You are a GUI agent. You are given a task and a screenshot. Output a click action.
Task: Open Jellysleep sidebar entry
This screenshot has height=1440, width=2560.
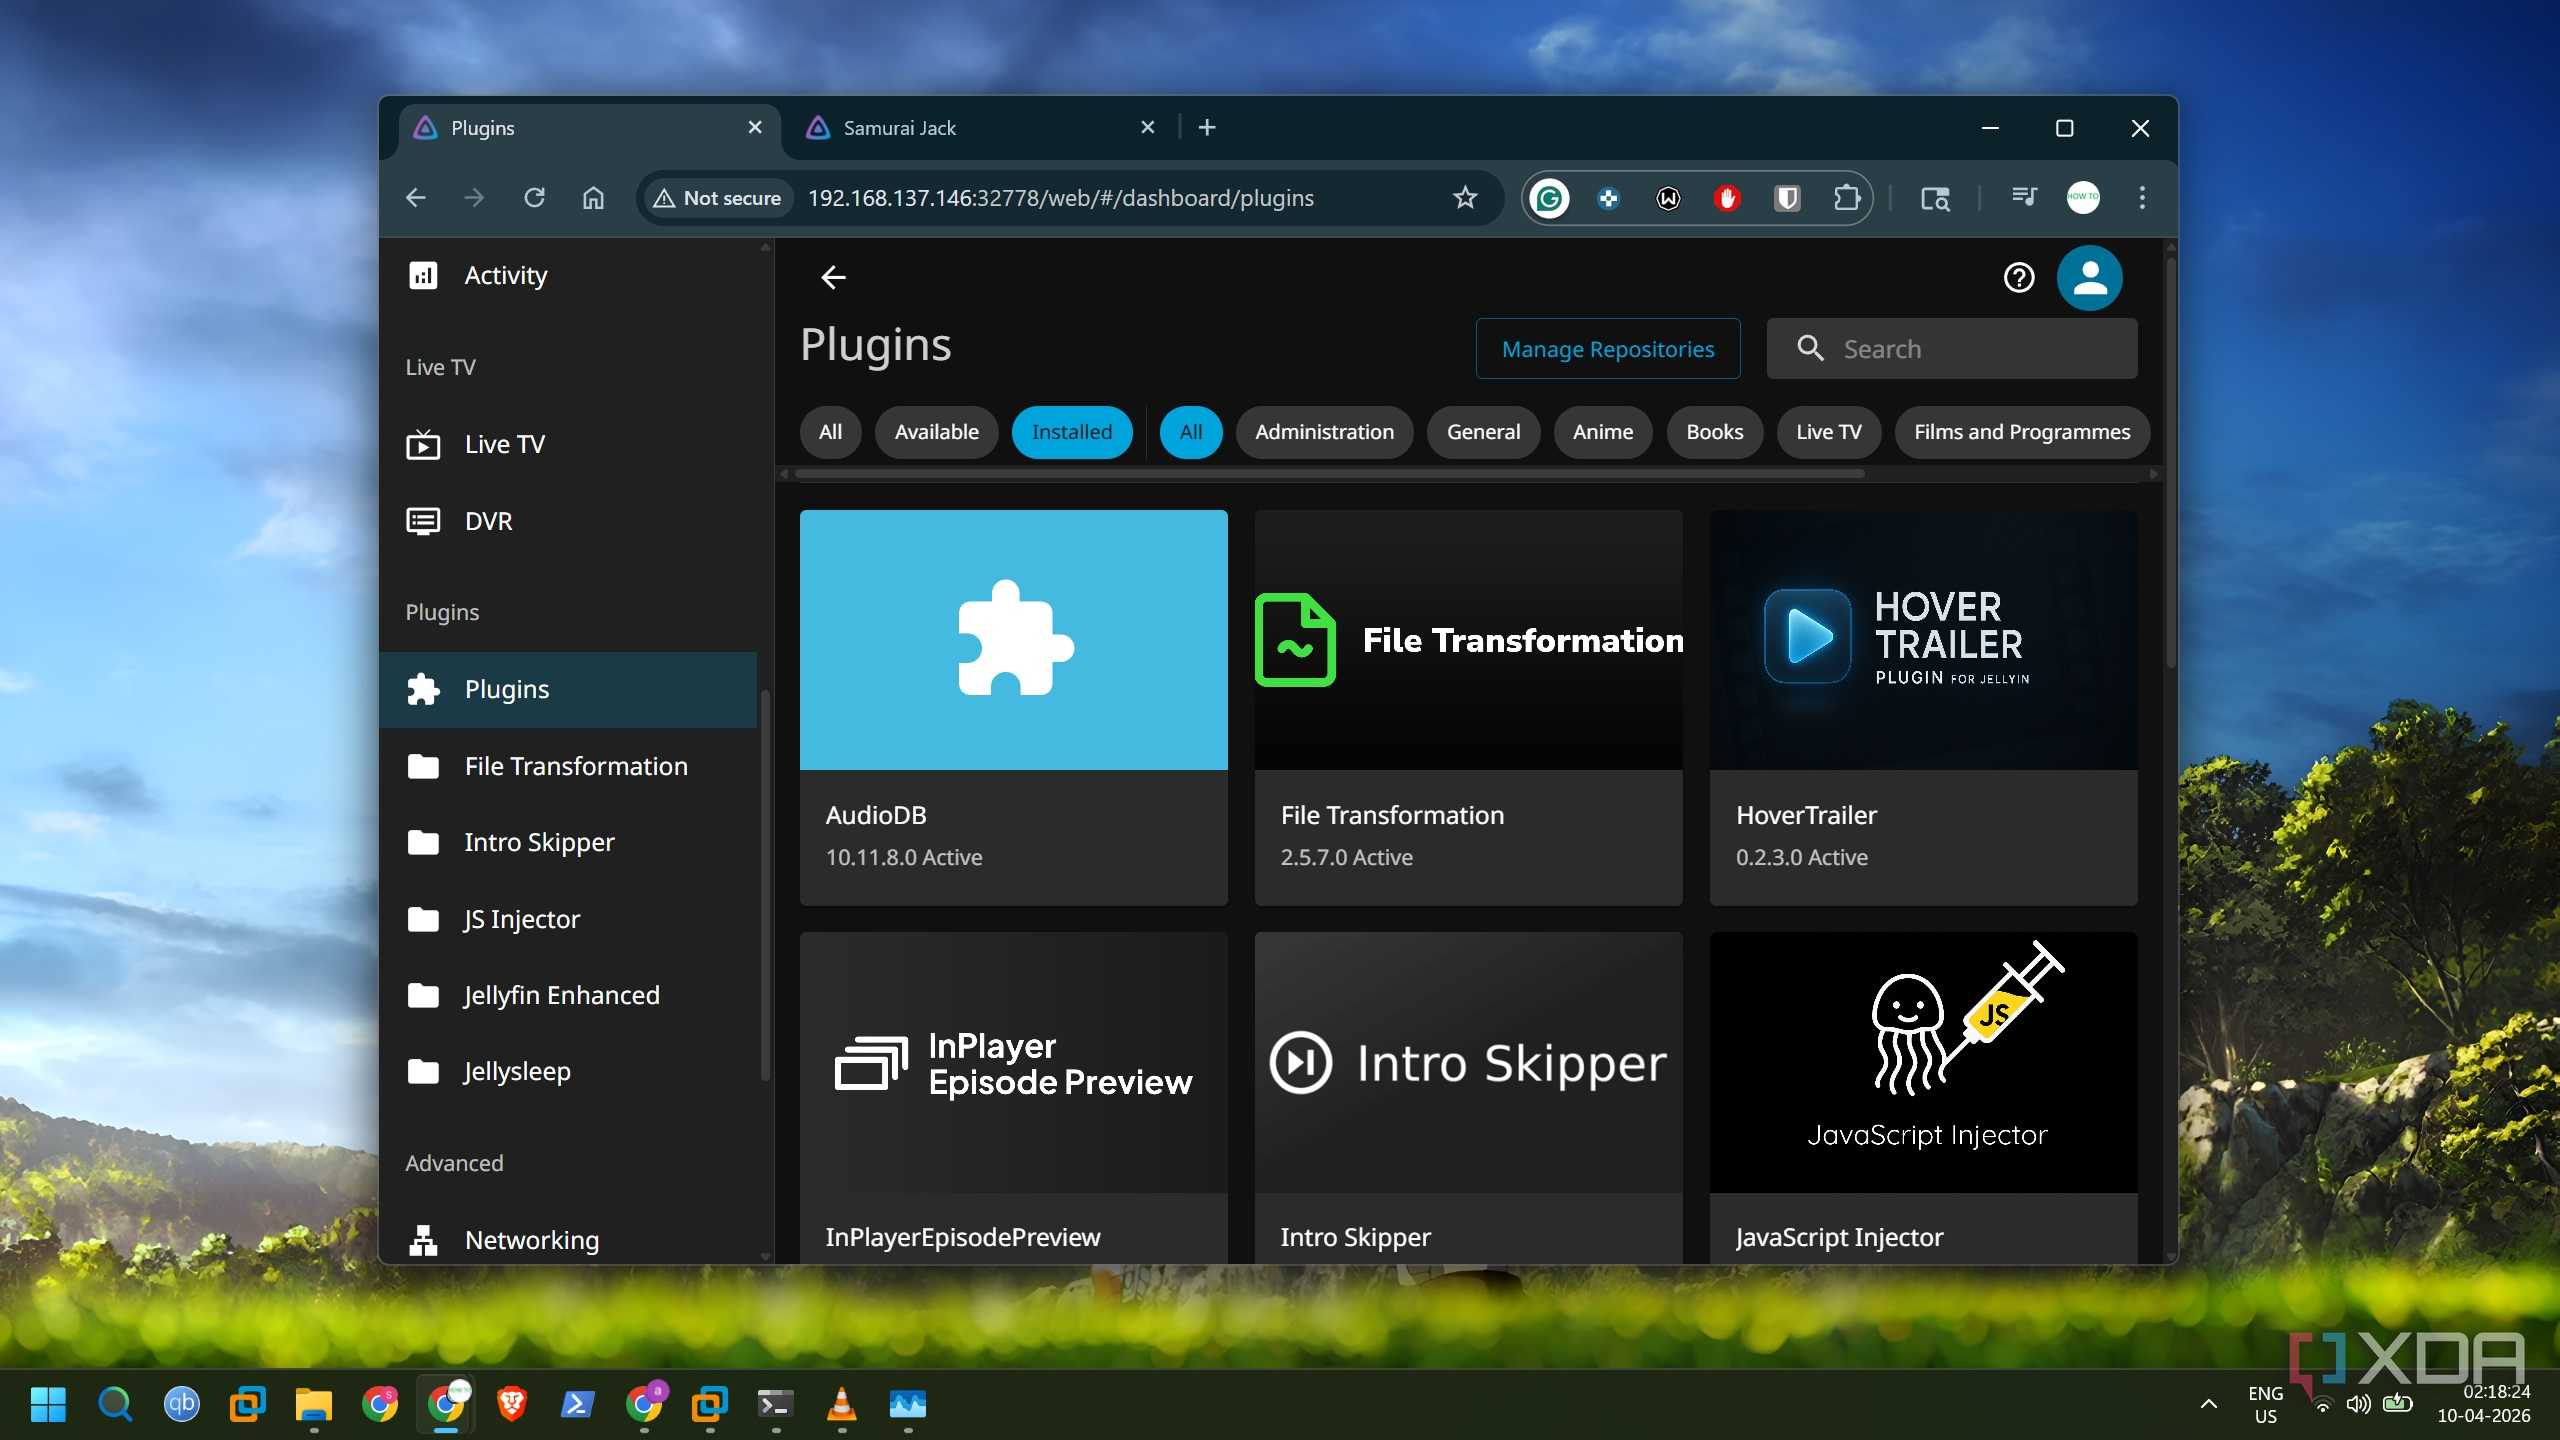click(567, 1071)
